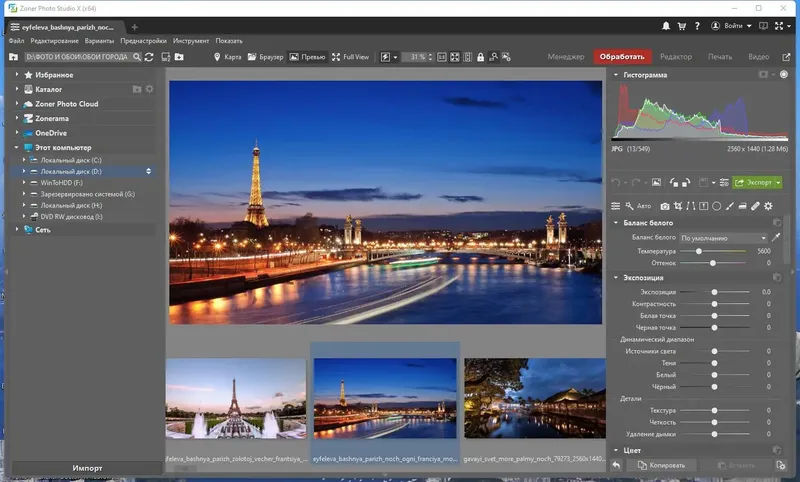The height and width of the screenshot is (482, 800).
Task: Open the settings gear in develop toolbar
Action: click(x=768, y=206)
